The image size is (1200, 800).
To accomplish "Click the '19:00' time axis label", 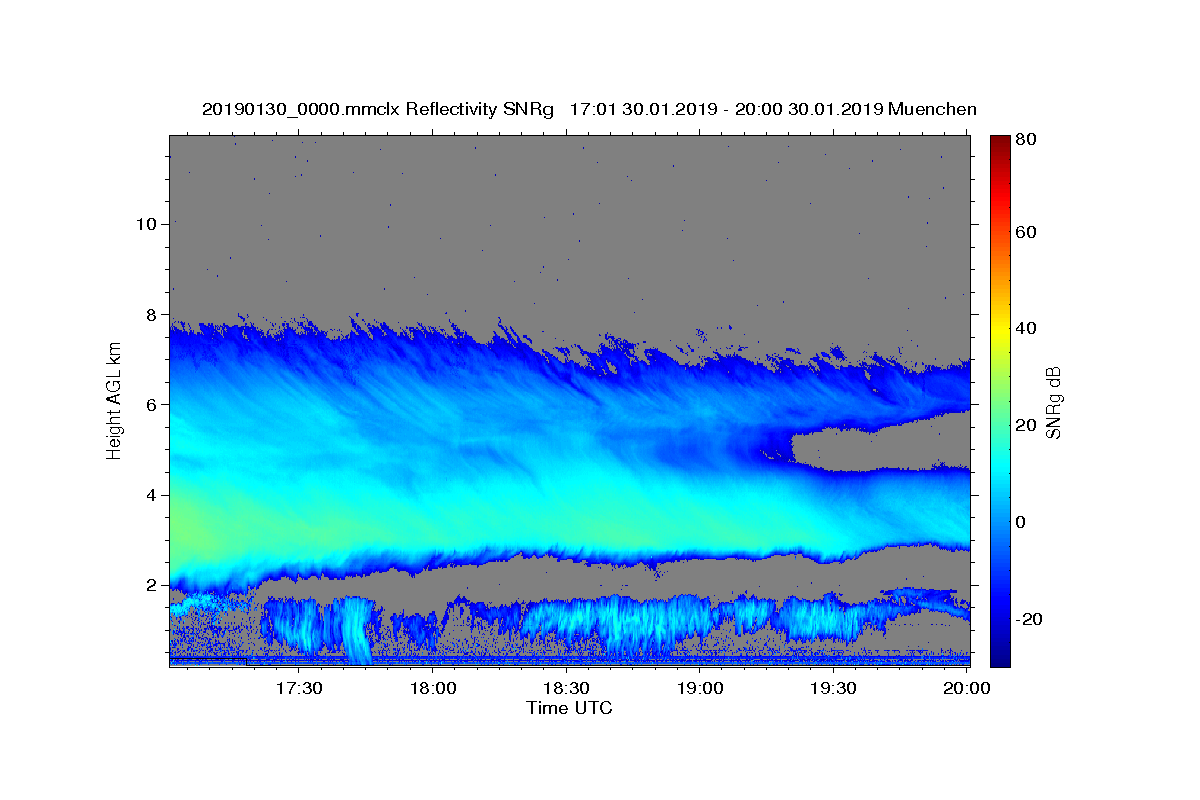I will (x=700, y=688).
